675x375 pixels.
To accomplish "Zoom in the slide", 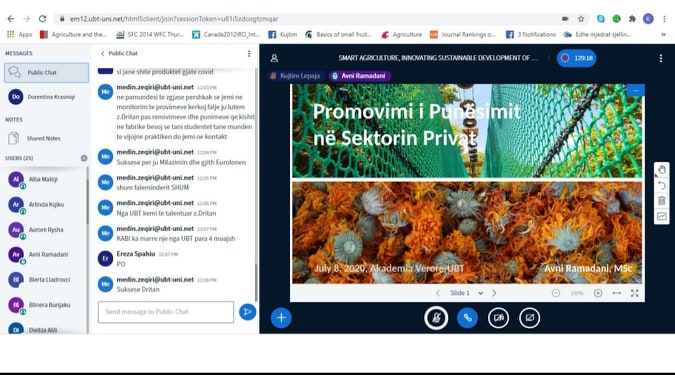I will [x=598, y=293].
